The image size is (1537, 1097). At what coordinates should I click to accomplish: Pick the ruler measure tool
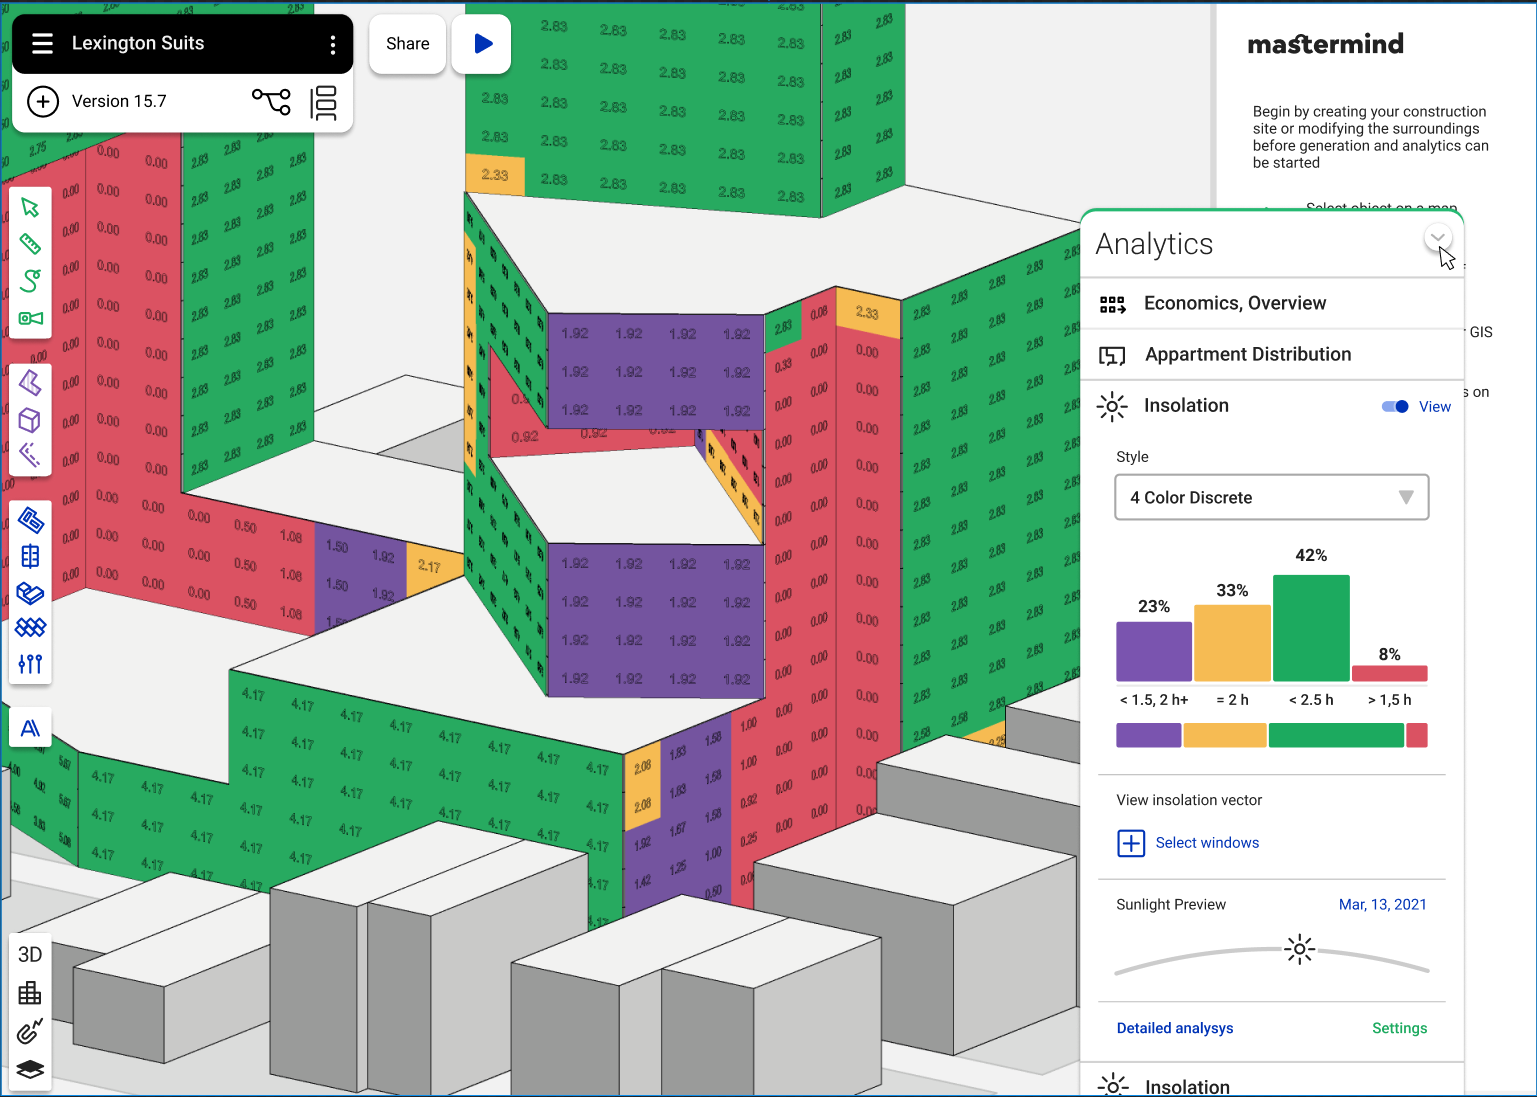pyautogui.click(x=30, y=244)
